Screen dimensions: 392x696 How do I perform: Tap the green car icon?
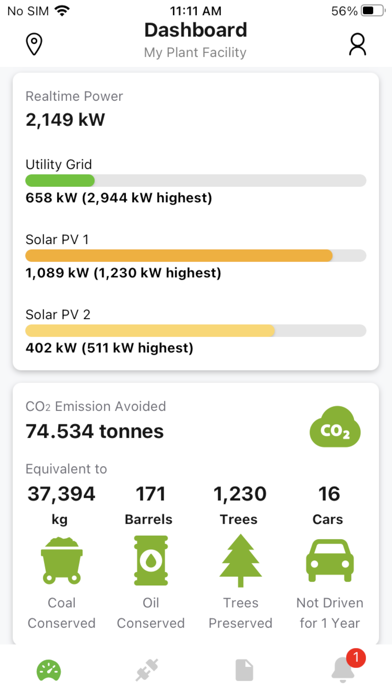point(330,560)
